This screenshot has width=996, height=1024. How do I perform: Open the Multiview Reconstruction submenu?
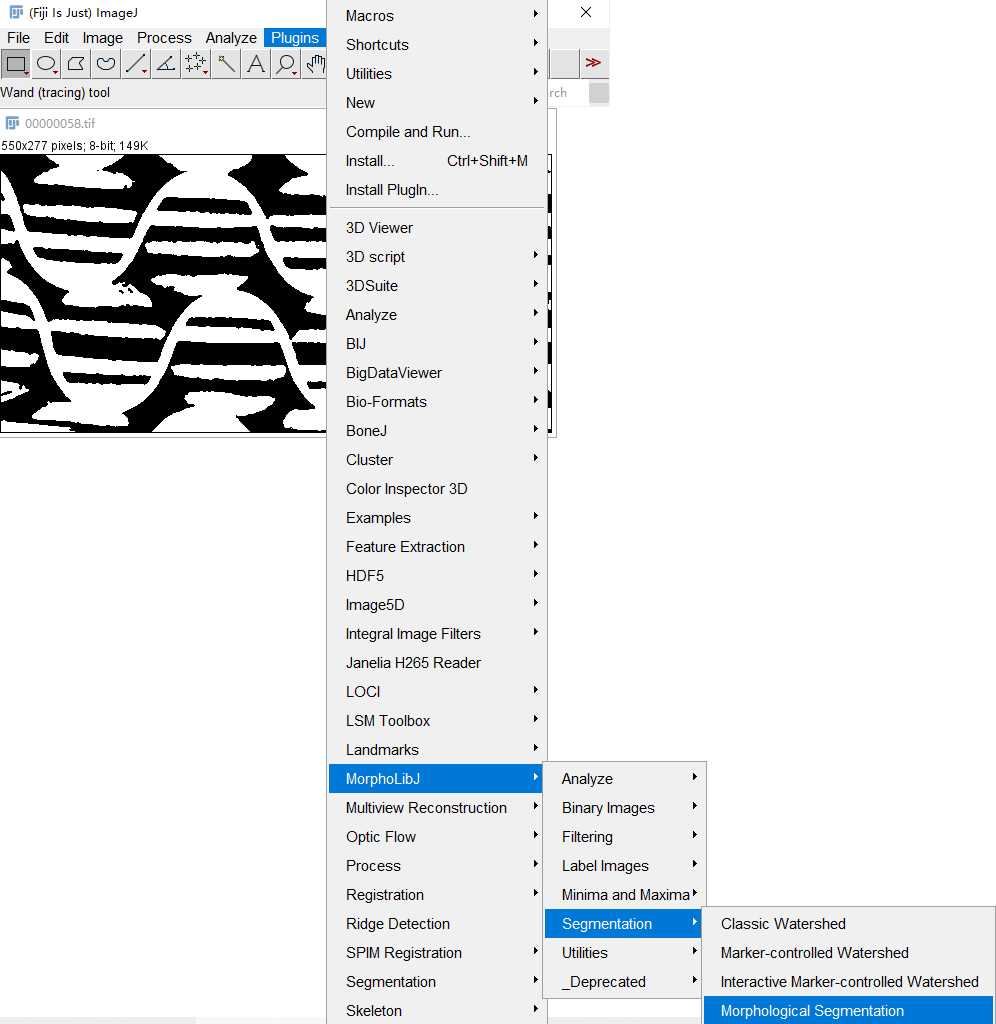click(436, 808)
